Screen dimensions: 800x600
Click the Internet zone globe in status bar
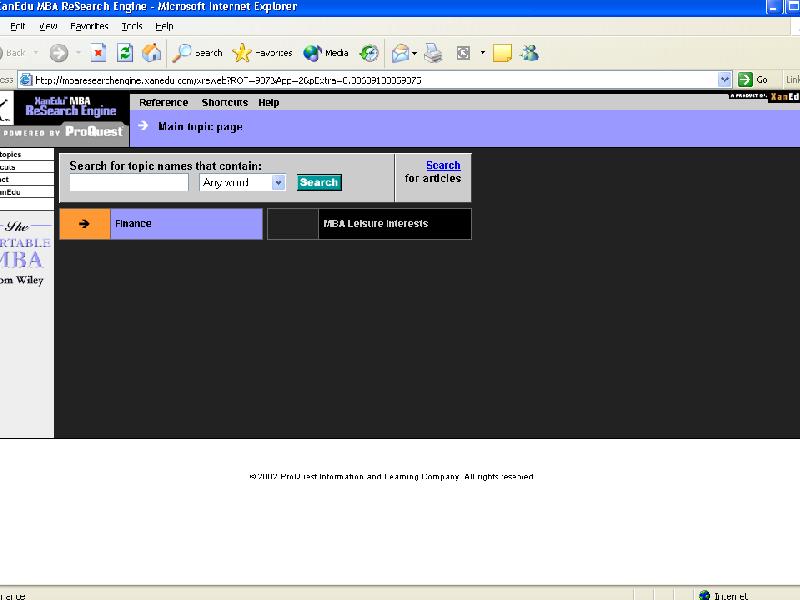(704, 595)
